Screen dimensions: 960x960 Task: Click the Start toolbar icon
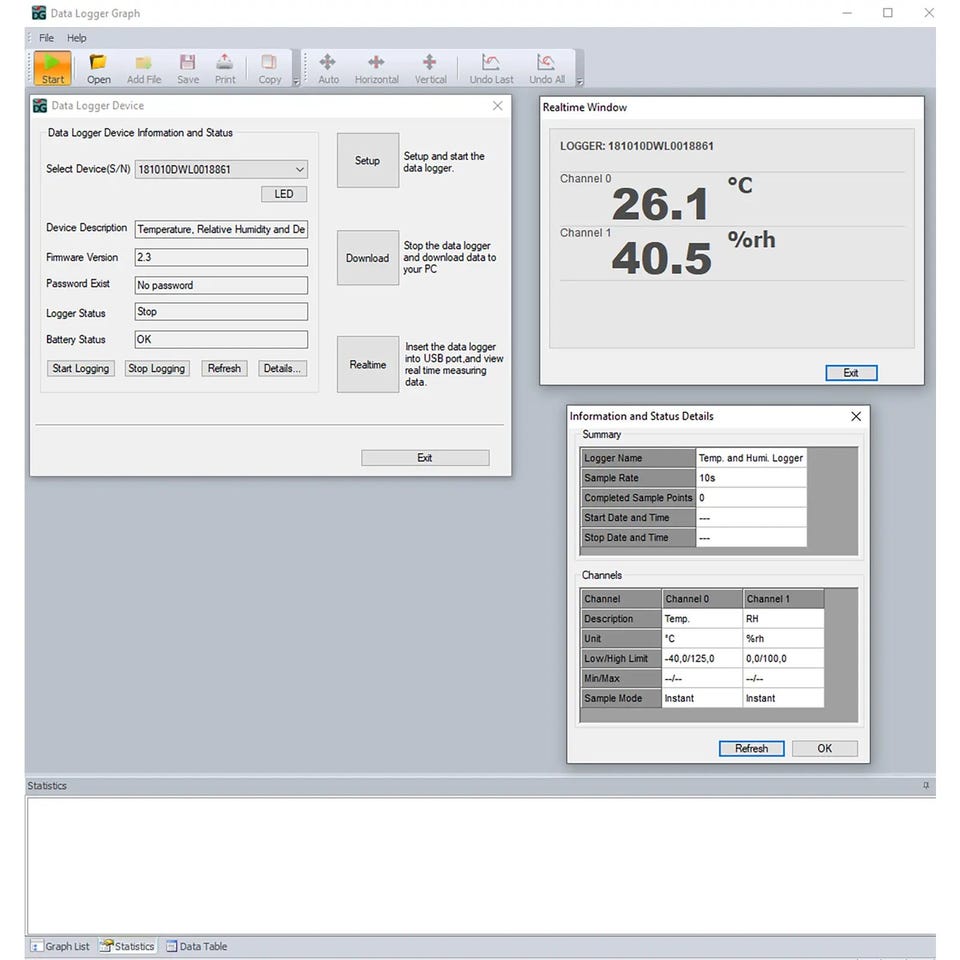(53, 68)
